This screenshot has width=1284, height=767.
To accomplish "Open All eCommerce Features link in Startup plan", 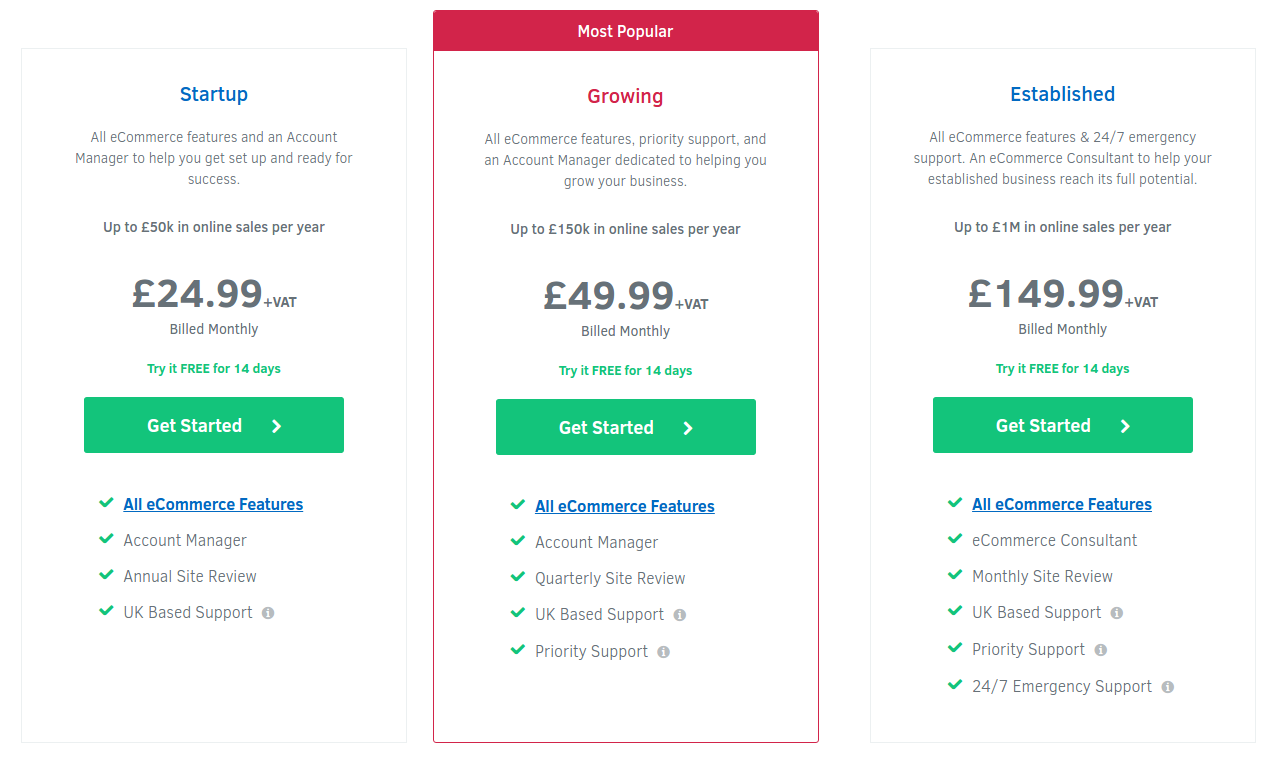I will [x=213, y=504].
